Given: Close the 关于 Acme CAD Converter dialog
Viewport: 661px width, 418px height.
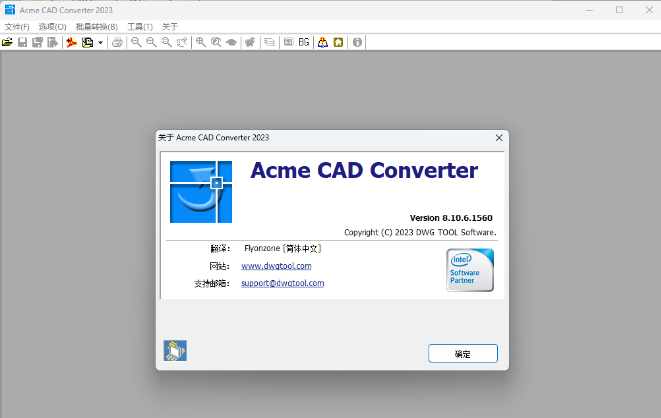Looking at the screenshot, I should (499, 137).
